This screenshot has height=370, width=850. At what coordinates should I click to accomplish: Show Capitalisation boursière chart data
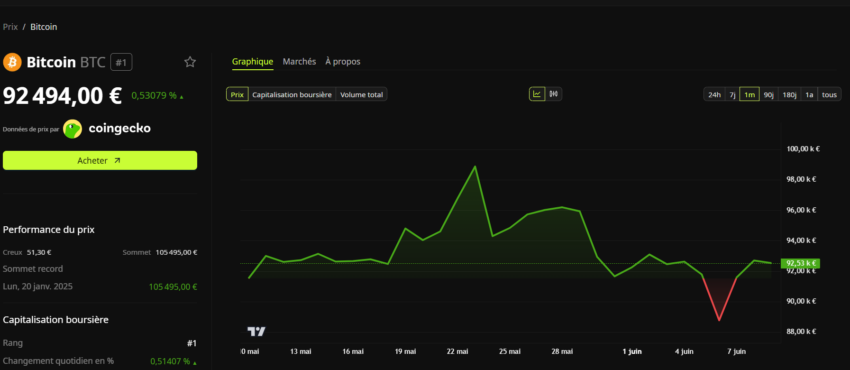point(292,95)
